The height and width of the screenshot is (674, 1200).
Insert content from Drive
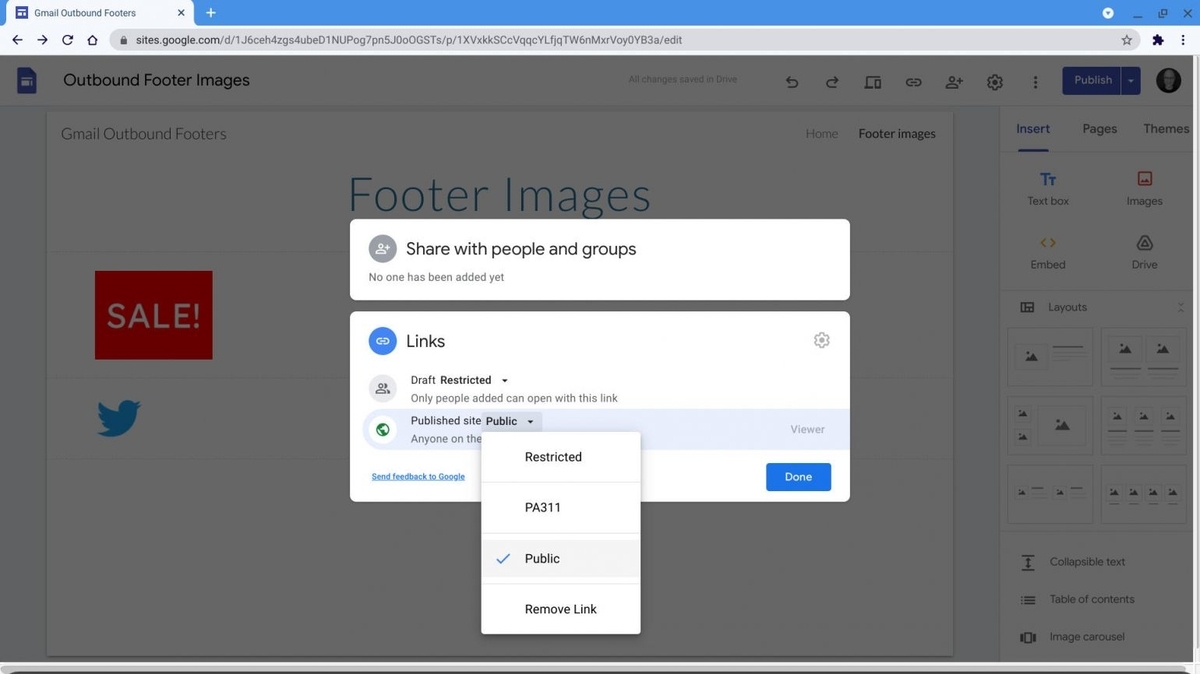coord(1144,252)
